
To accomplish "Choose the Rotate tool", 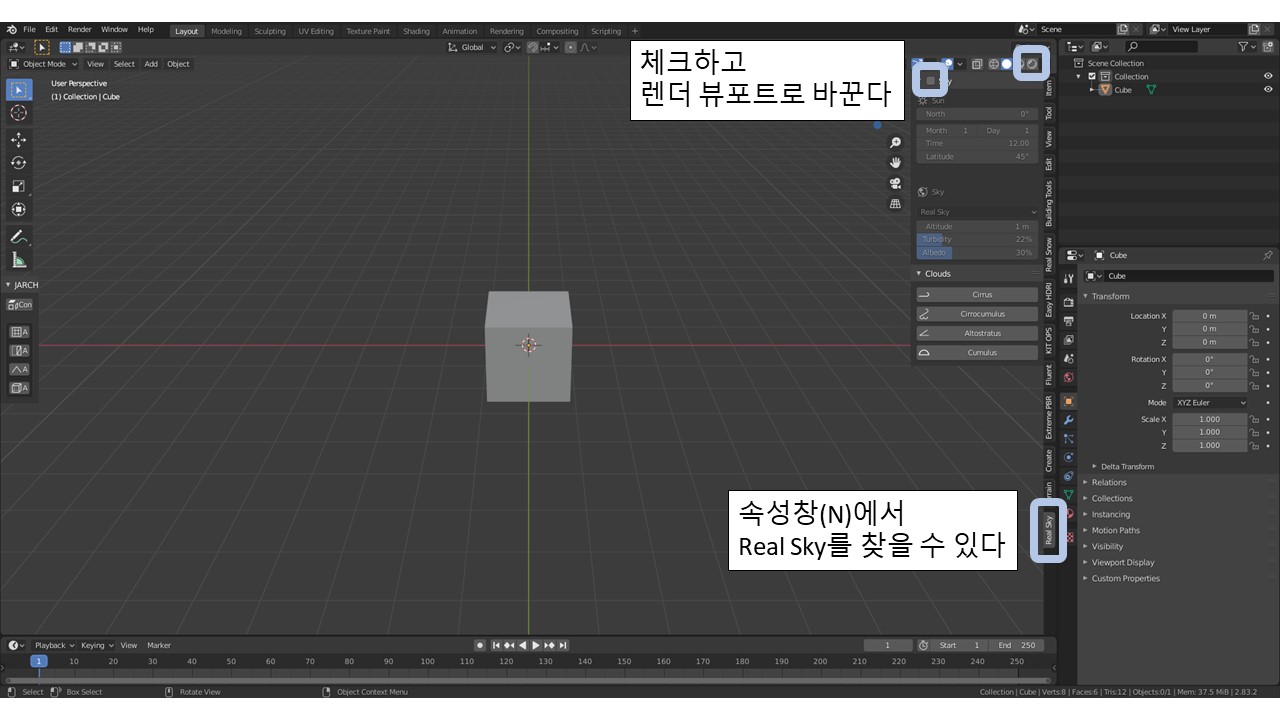I will (19, 163).
